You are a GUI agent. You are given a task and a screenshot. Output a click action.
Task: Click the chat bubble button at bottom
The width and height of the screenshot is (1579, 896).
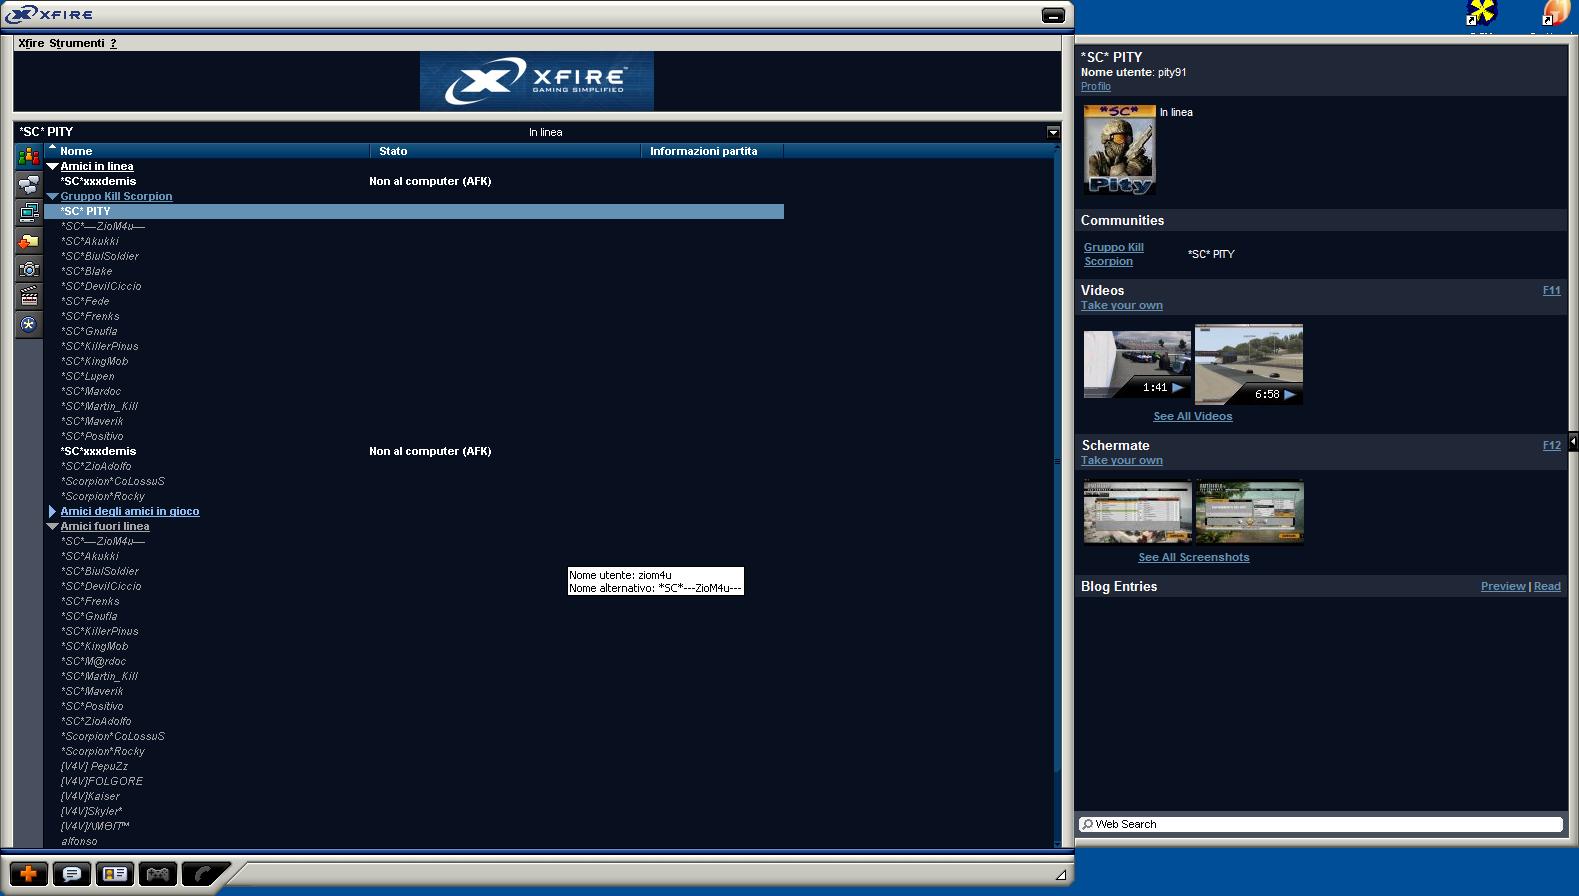72,874
